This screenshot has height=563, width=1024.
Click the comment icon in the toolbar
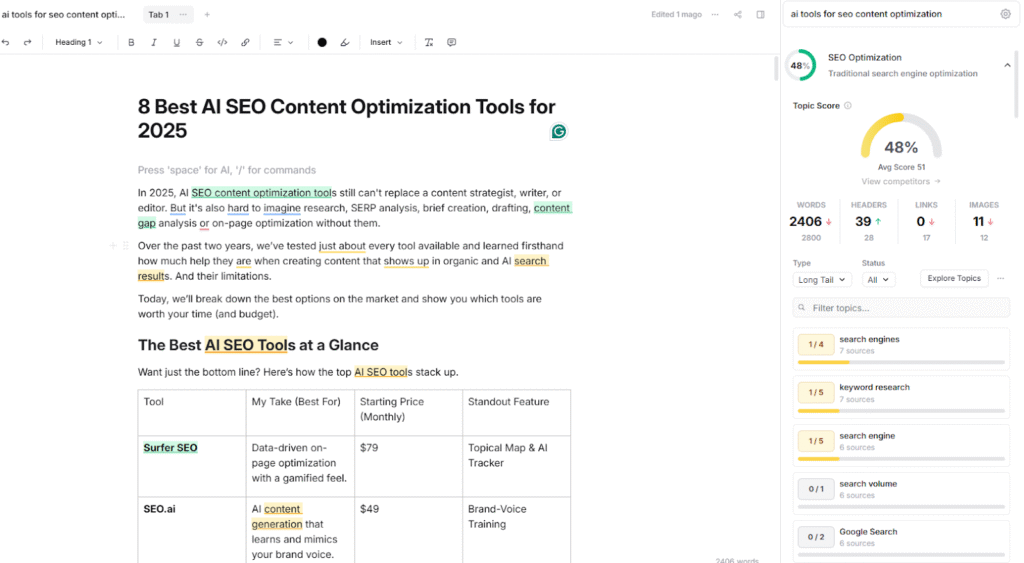(x=452, y=43)
